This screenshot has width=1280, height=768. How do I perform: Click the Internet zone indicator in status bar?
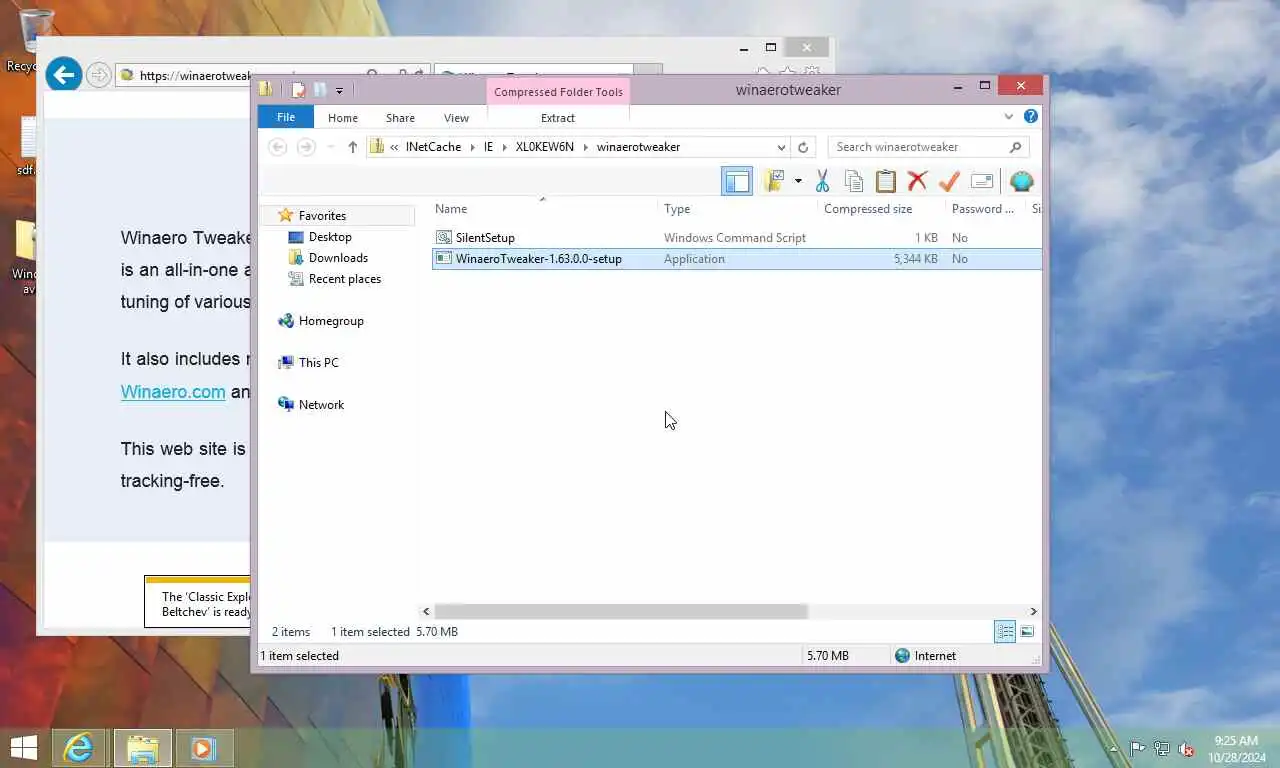925,656
